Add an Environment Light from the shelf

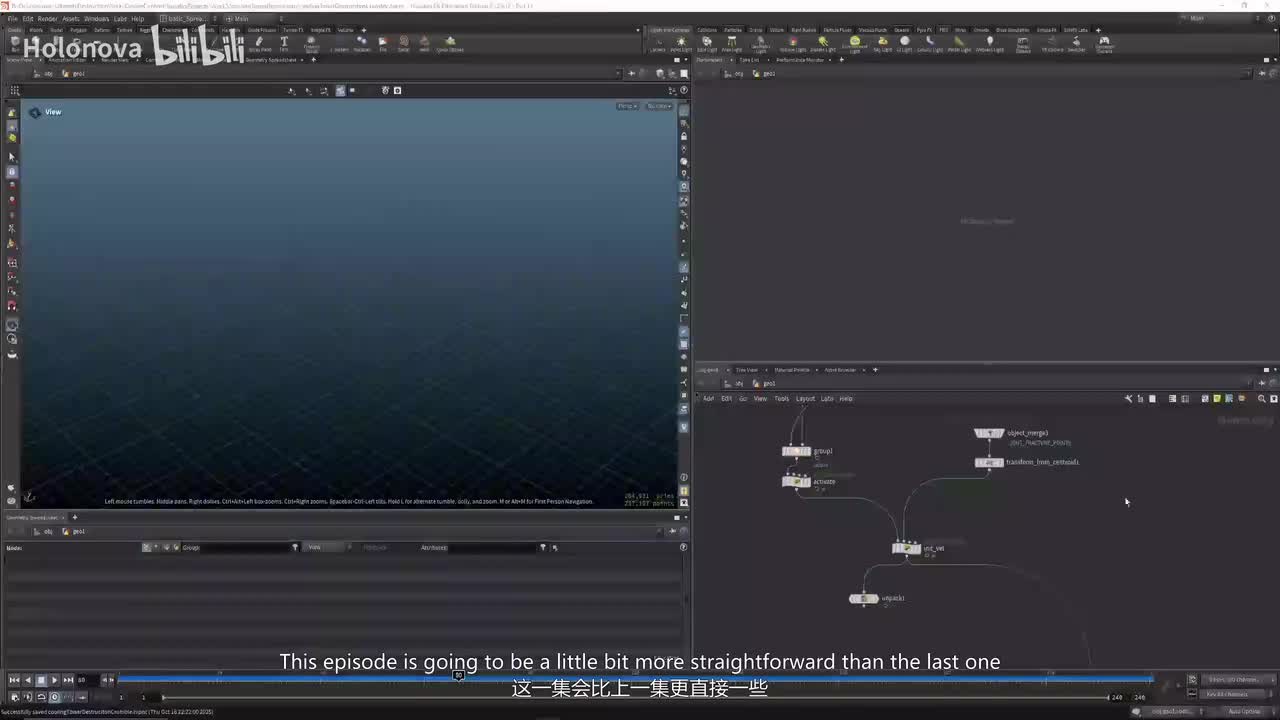tap(855, 44)
